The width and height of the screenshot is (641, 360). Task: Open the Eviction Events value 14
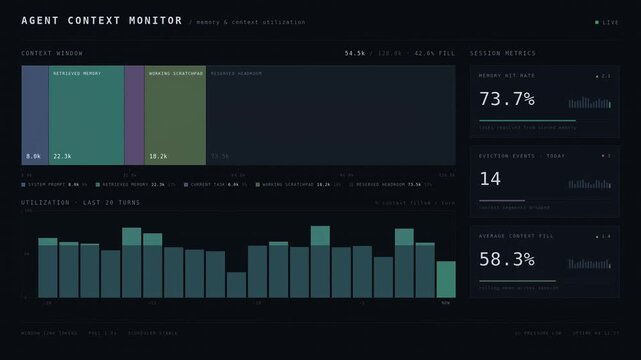(490, 179)
